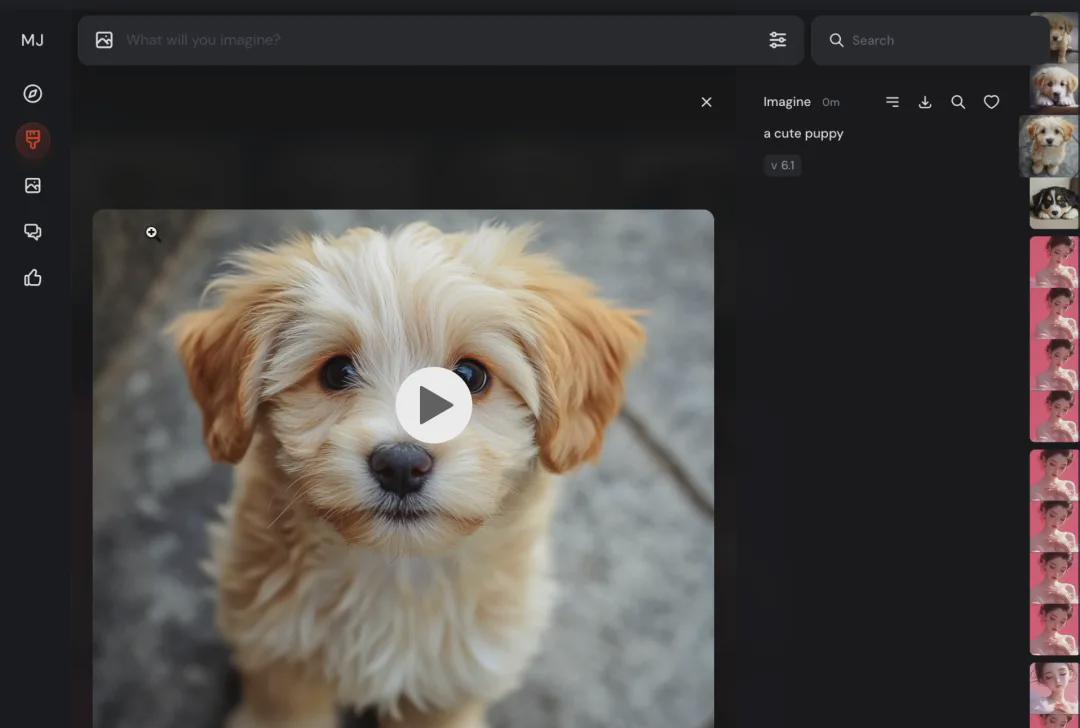Click the zoom-in magnifier on the image
Image resolution: width=1080 pixels, height=728 pixels.
click(x=153, y=234)
